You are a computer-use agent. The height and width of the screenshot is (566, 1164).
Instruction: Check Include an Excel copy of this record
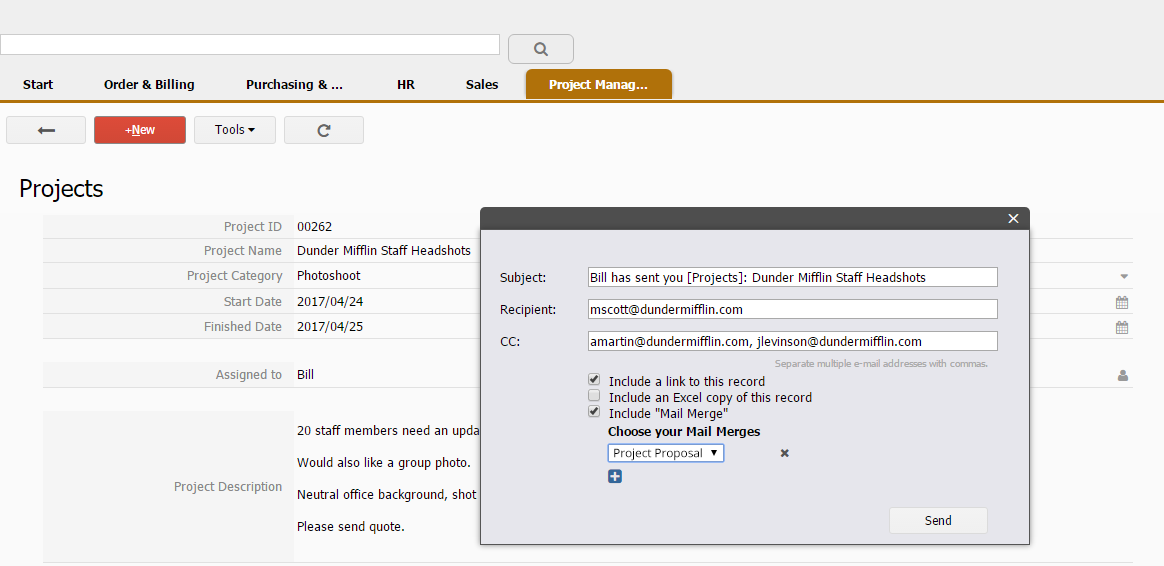pos(594,396)
